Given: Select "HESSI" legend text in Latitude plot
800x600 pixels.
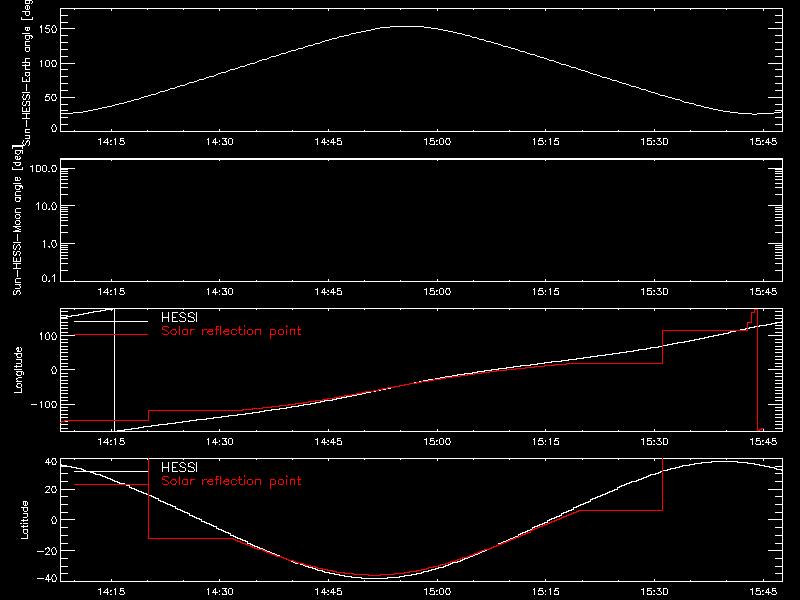Looking at the screenshot, I should [179, 467].
